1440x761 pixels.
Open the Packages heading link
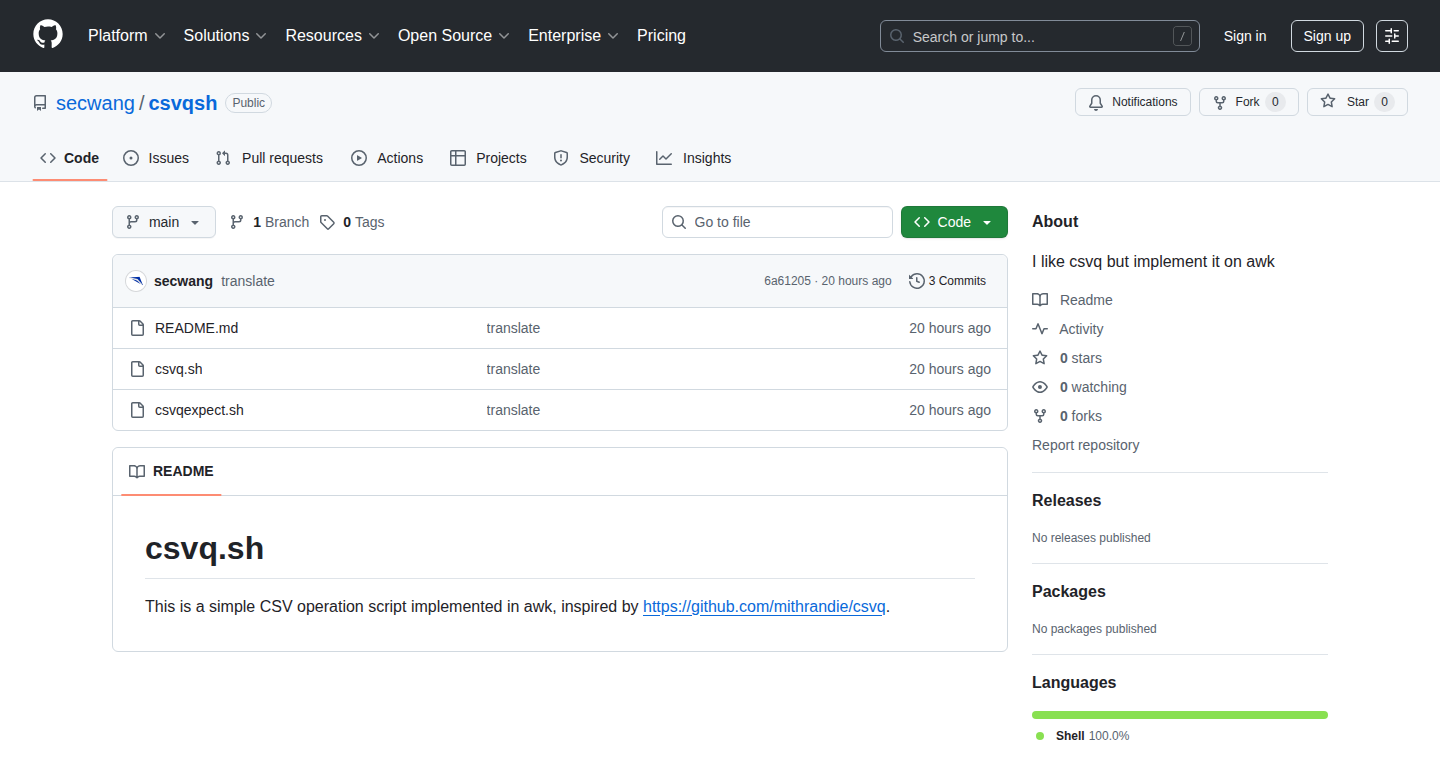[1069, 591]
